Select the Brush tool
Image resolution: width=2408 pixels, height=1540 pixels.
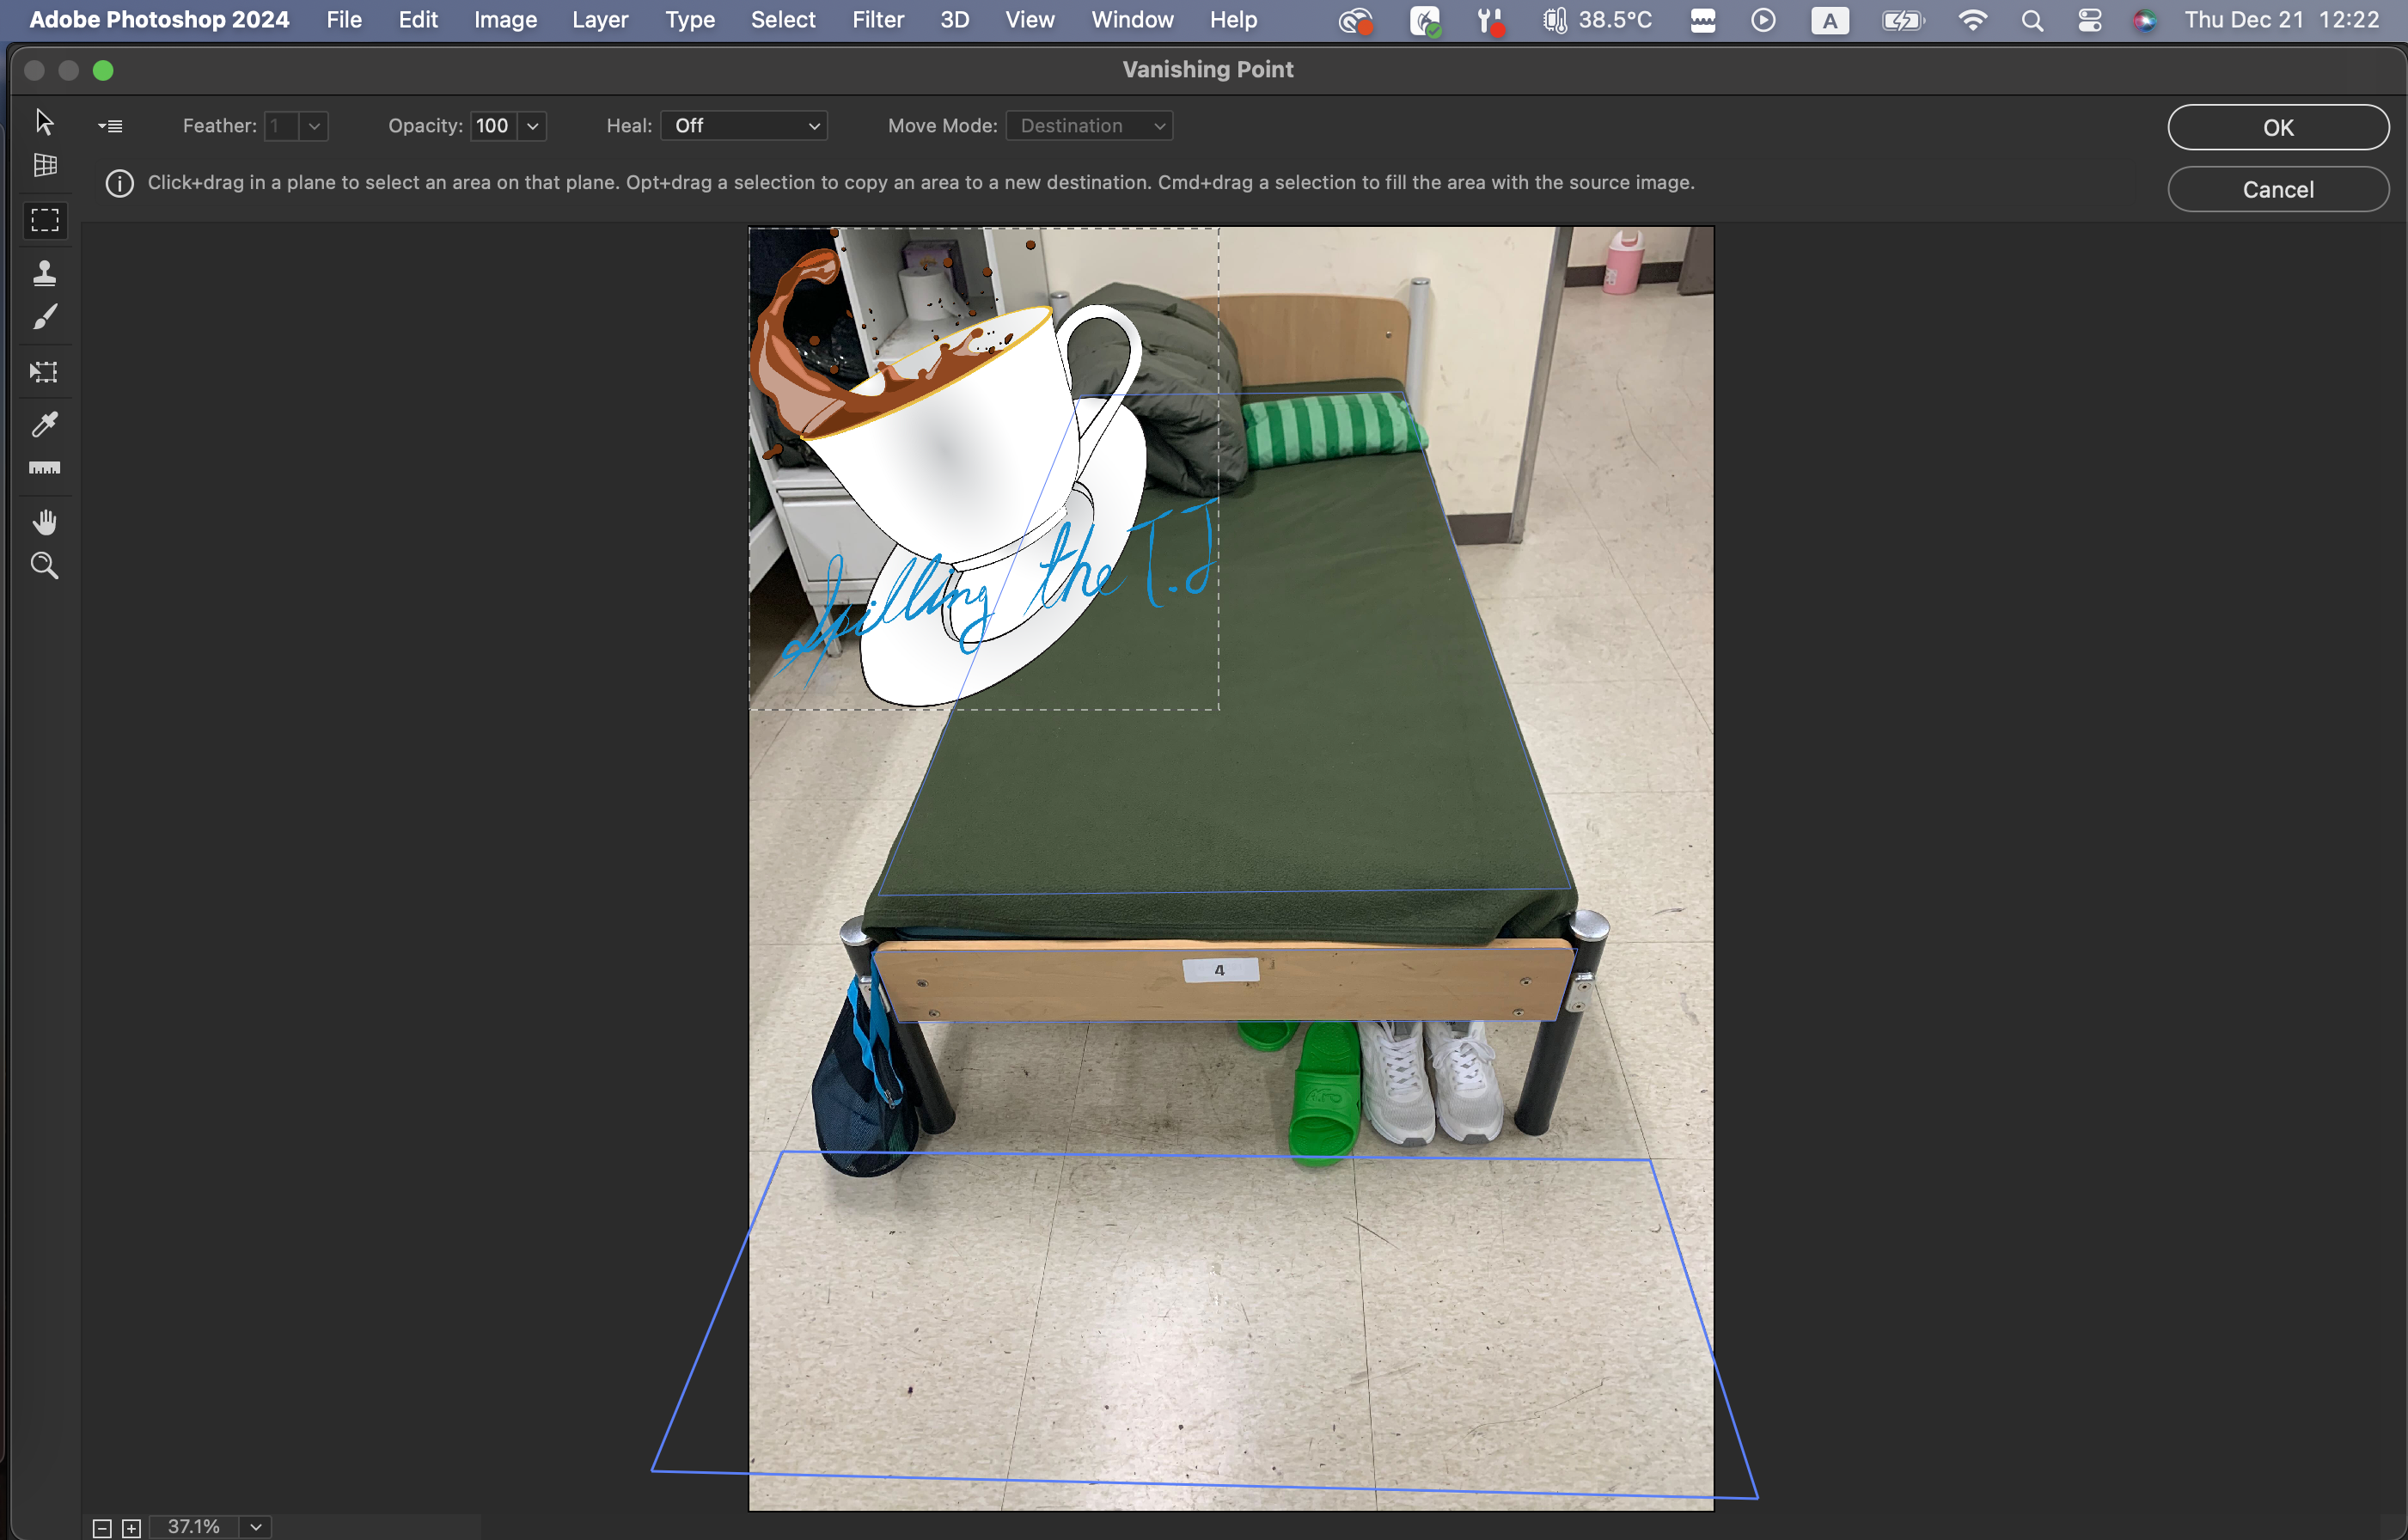coord(44,317)
